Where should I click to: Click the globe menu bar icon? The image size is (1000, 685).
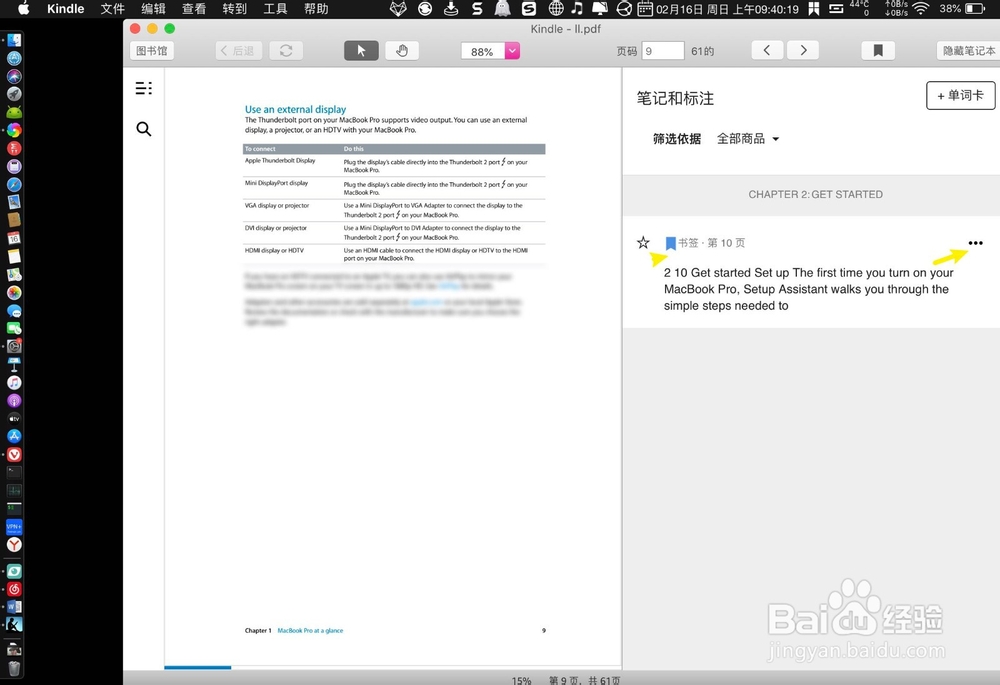(x=556, y=8)
